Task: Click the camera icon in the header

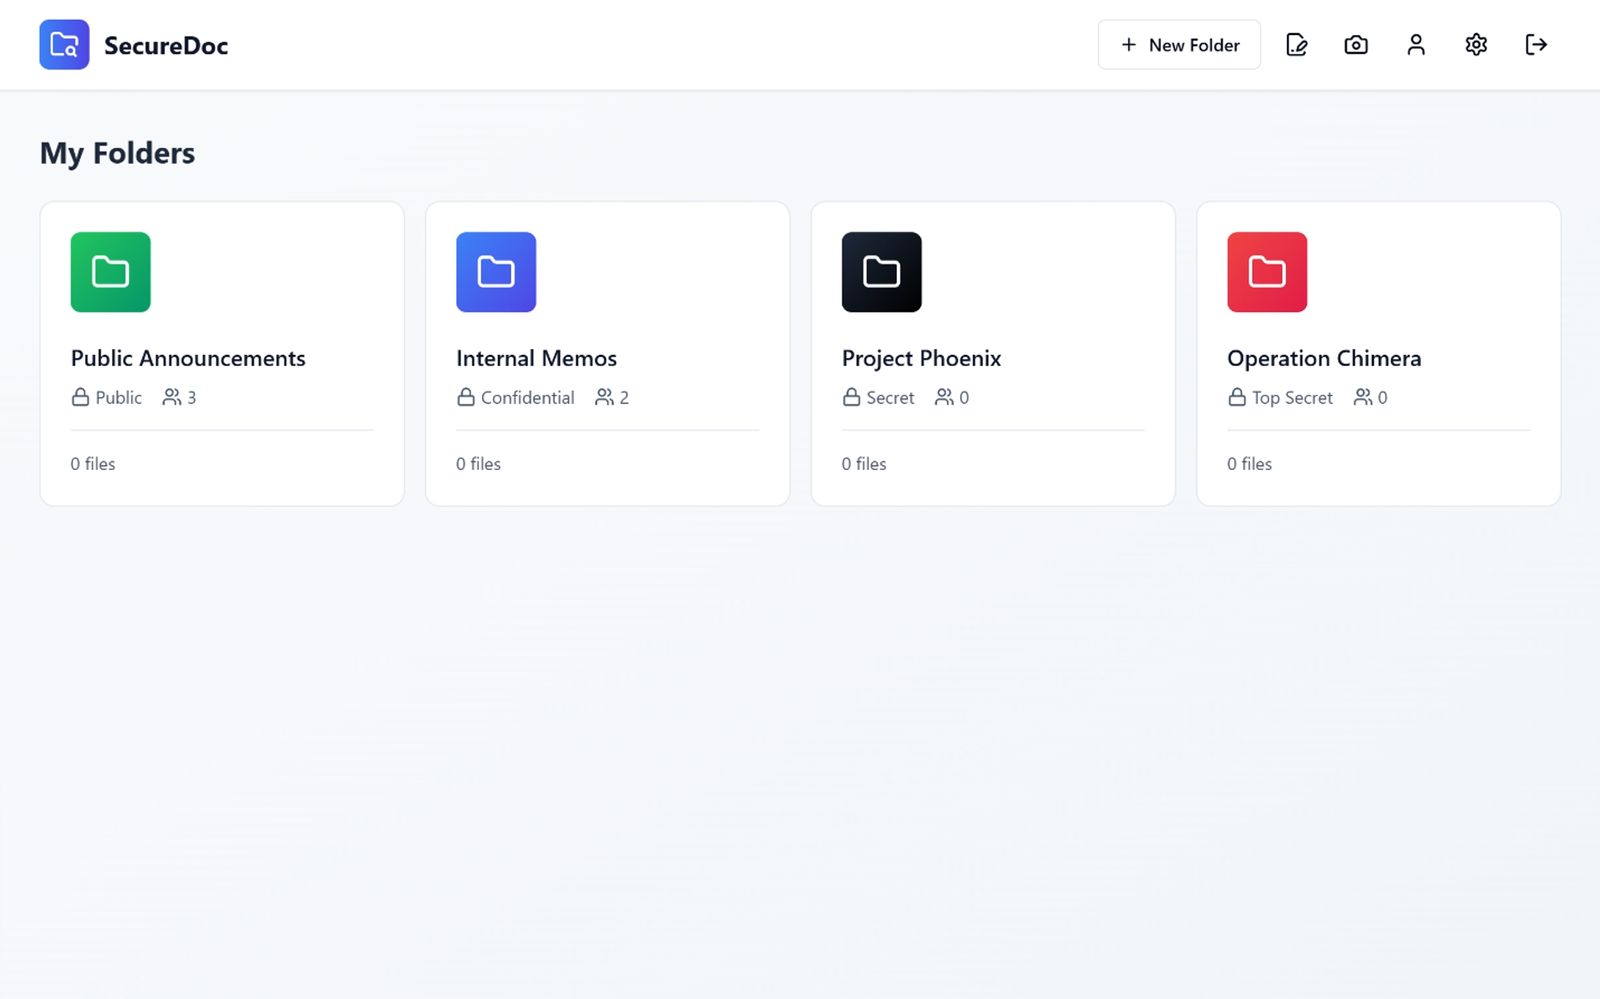Action: [x=1356, y=45]
